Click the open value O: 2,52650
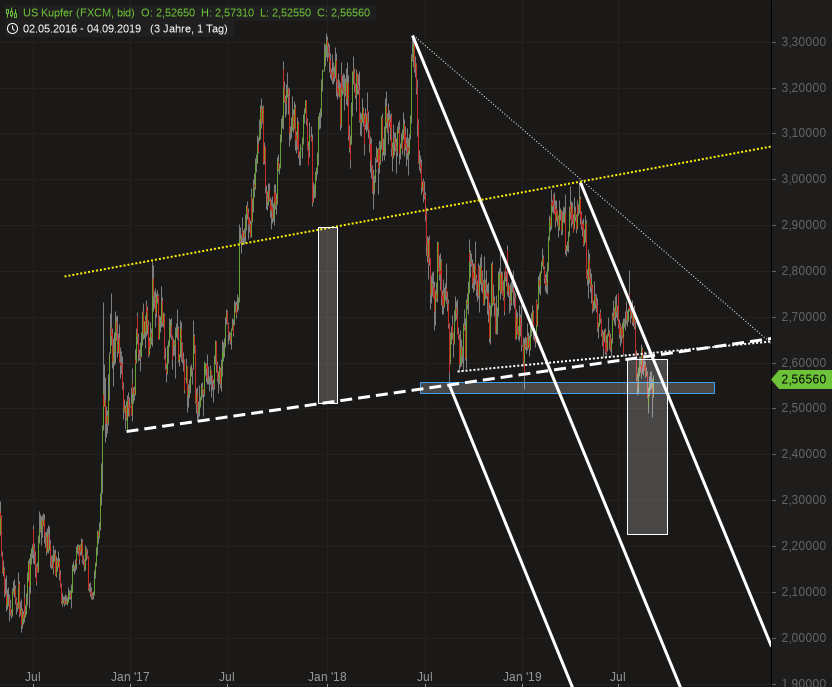Viewport: 832px width, 687px height. tap(168, 13)
